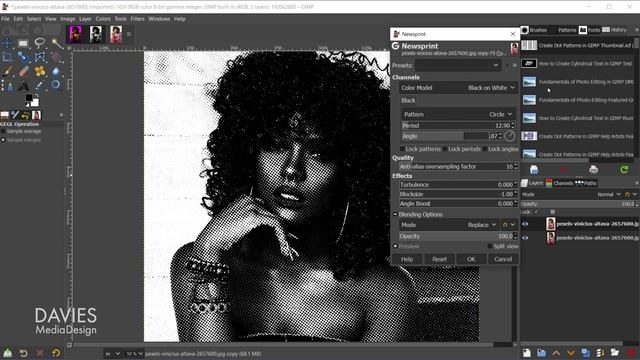The image size is (640, 360).
Task: Enable Split view checkbox
Action: [x=490, y=246]
